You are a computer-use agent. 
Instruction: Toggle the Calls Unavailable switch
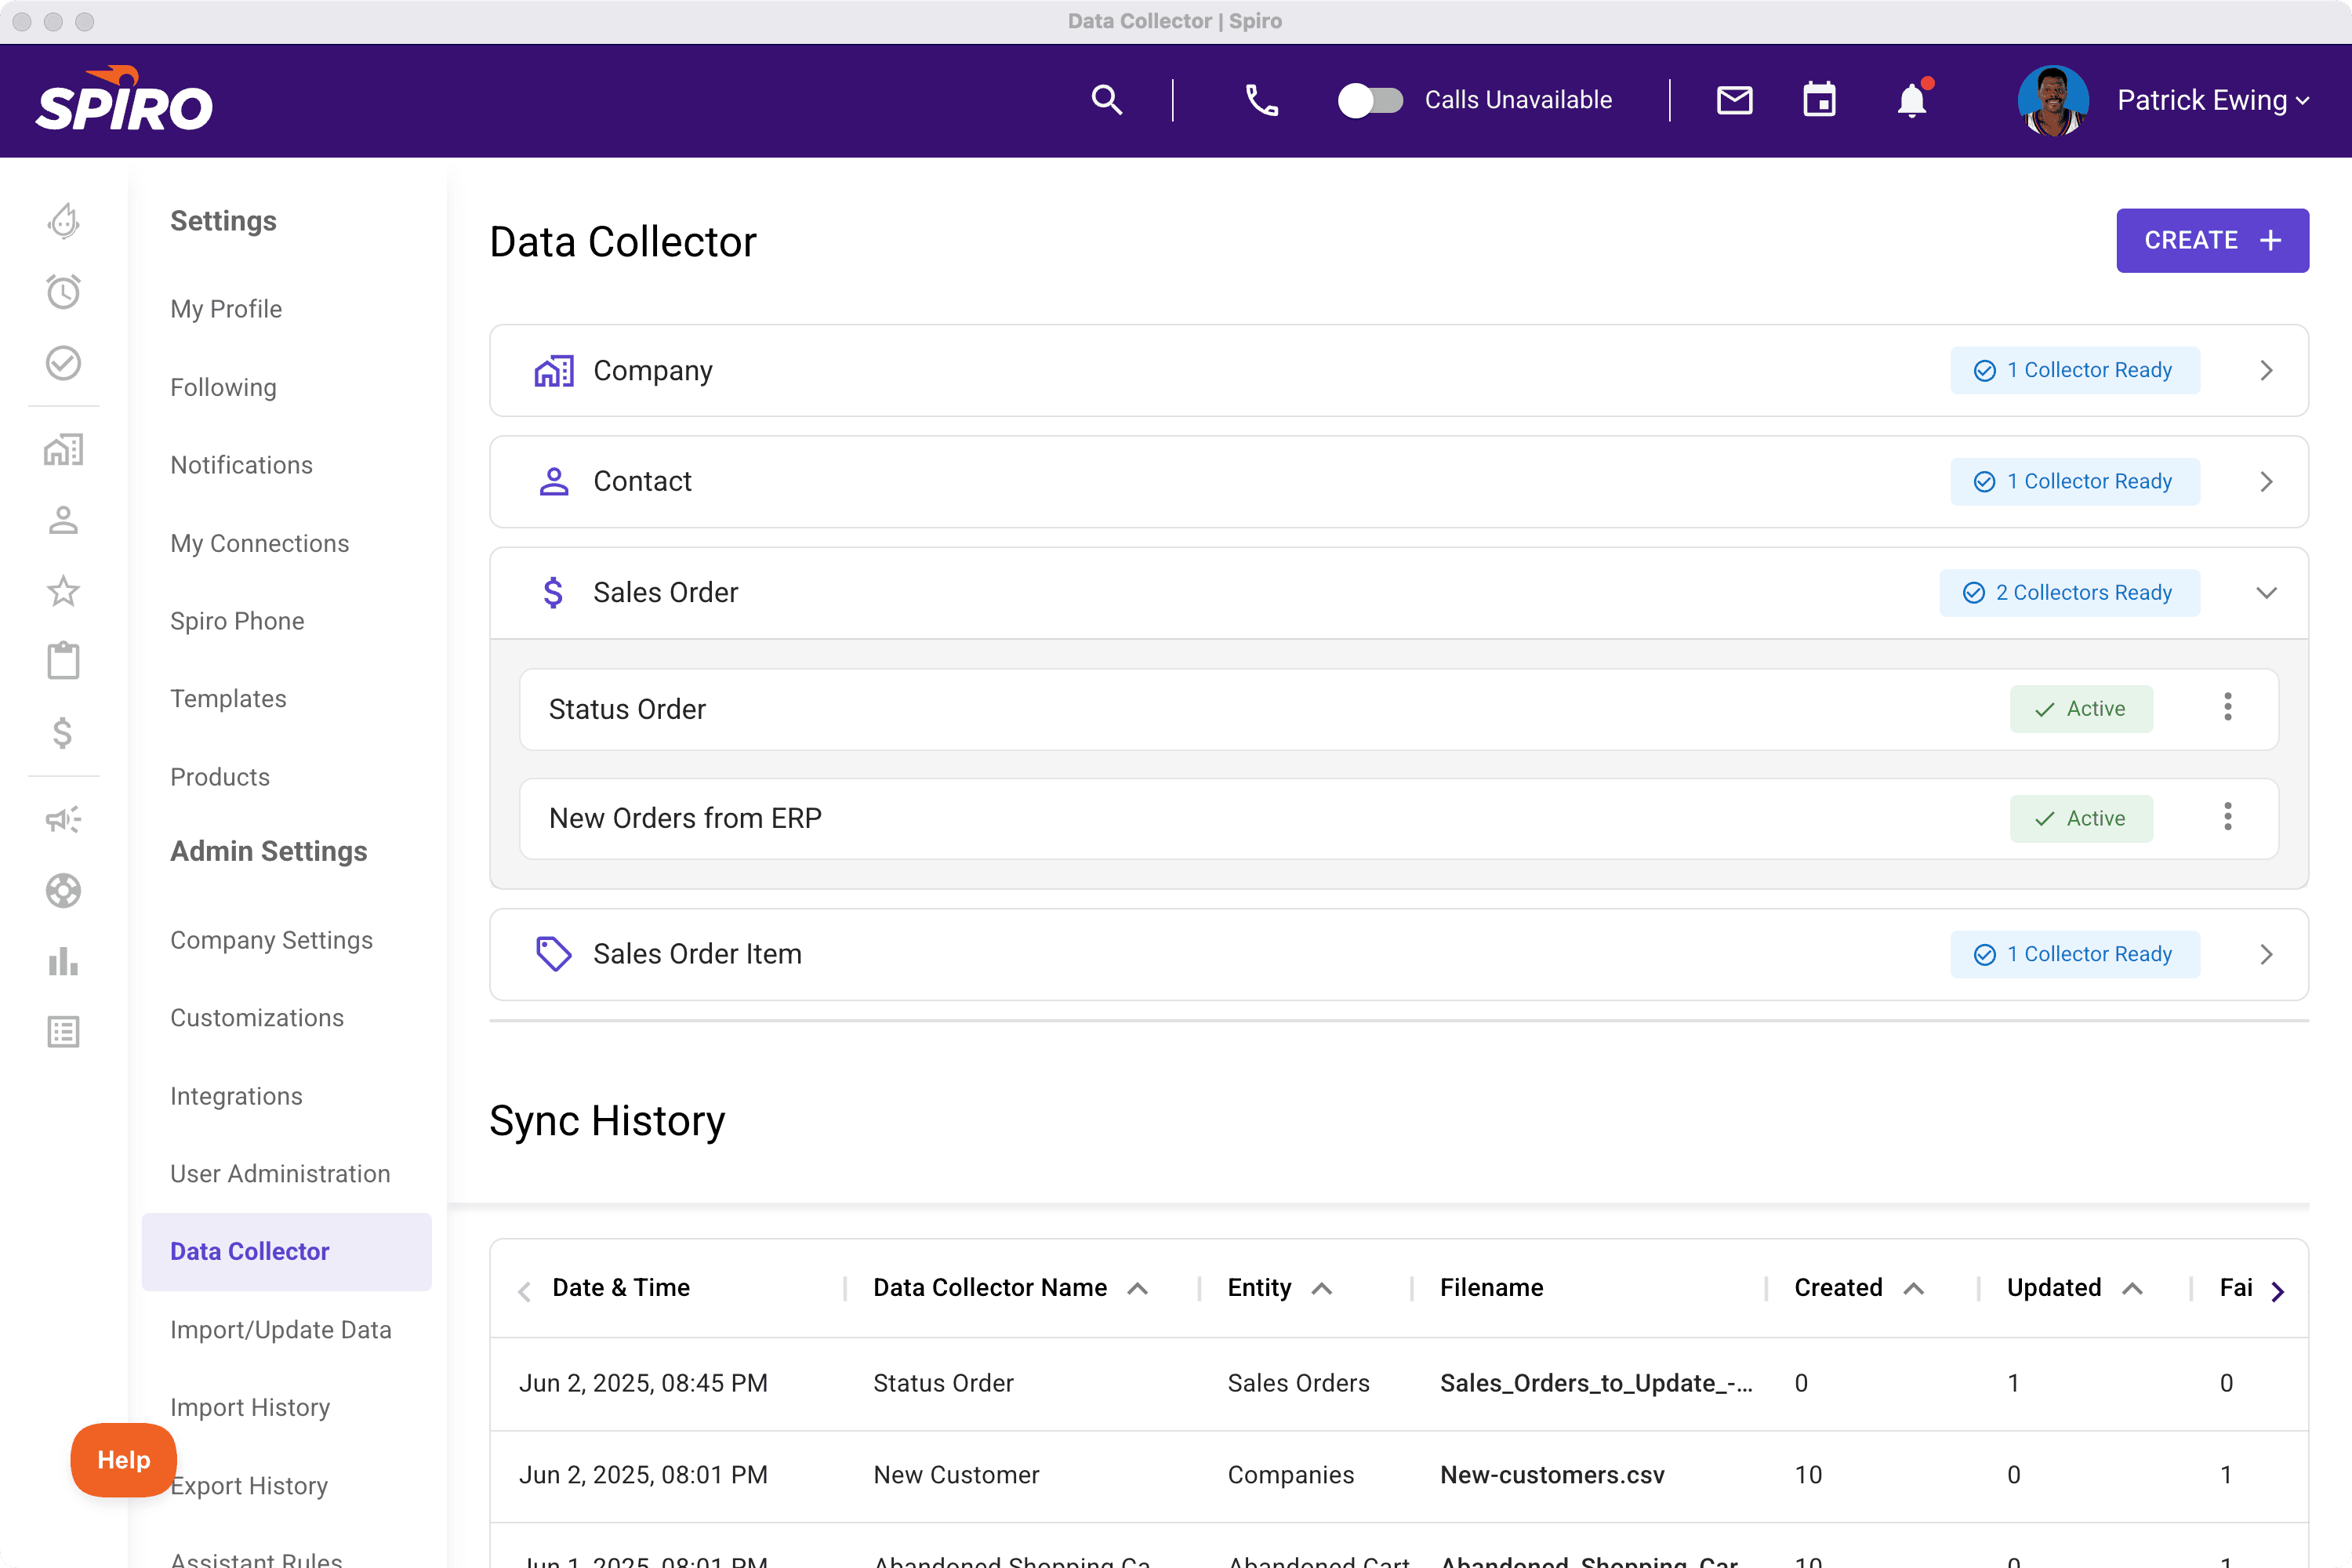(1370, 100)
